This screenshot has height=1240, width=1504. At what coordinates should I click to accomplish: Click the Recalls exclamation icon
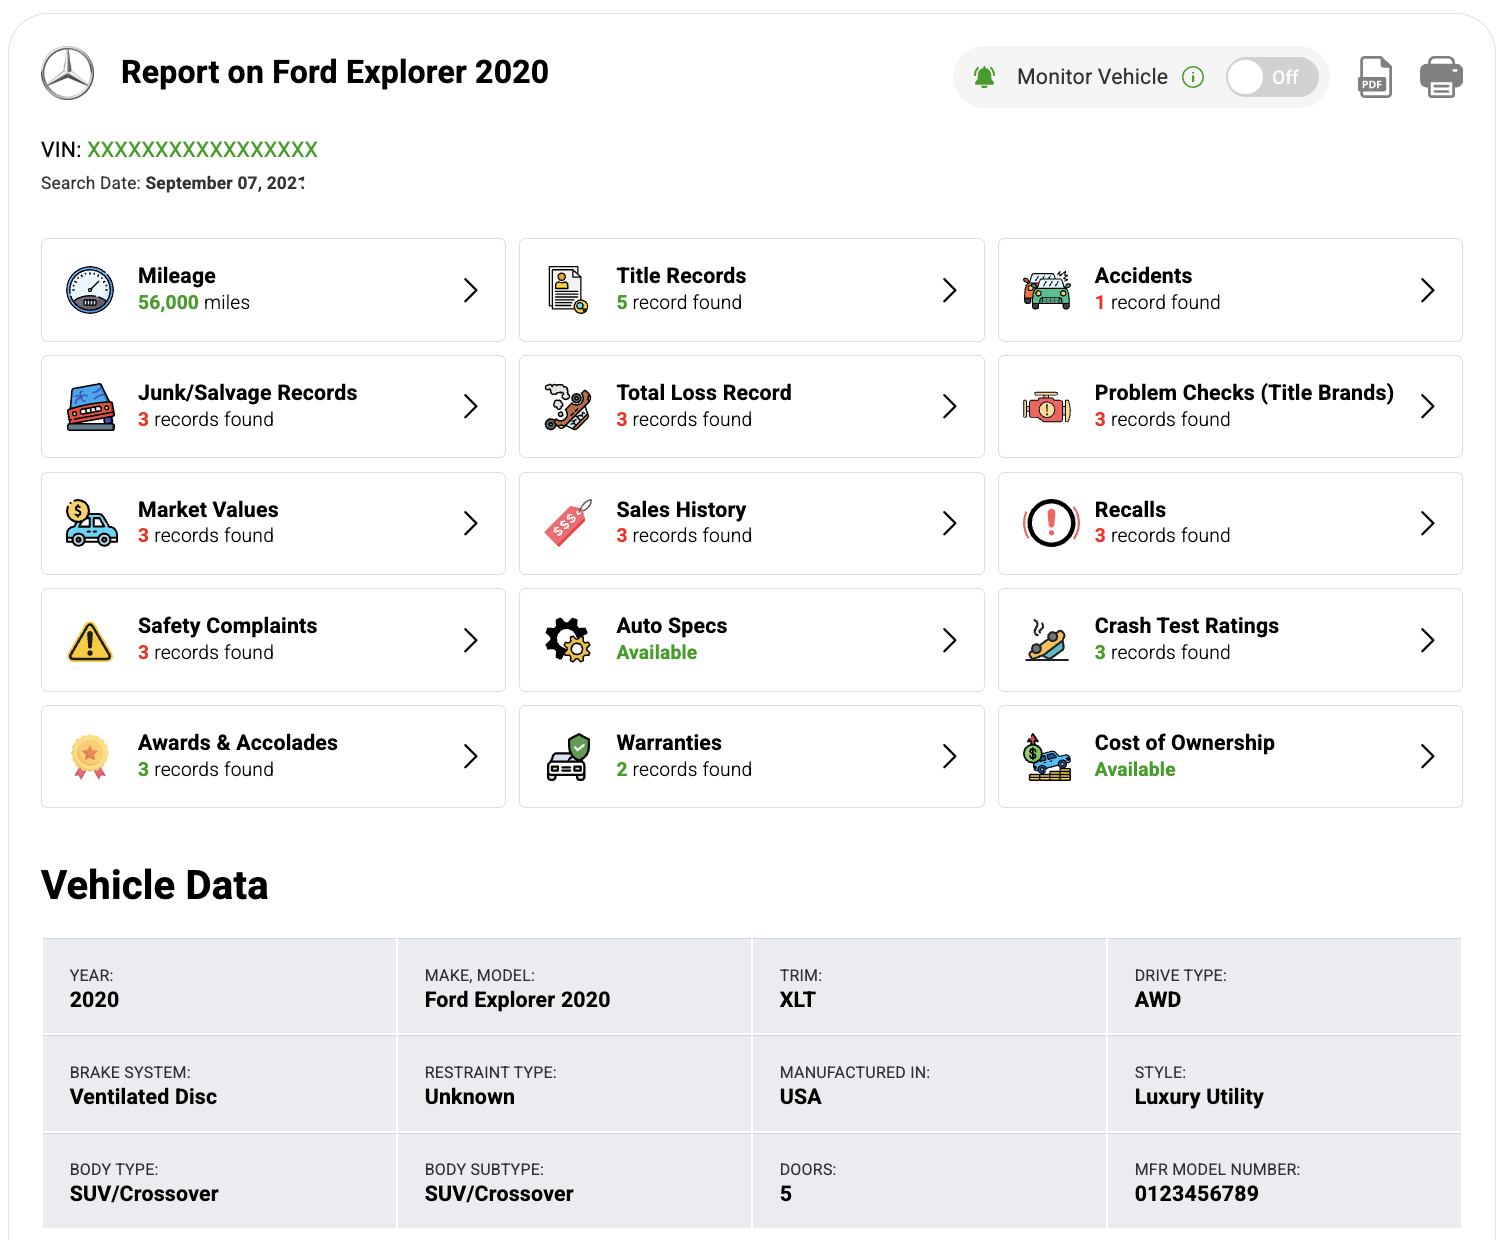pyautogui.click(x=1049, y=522)
